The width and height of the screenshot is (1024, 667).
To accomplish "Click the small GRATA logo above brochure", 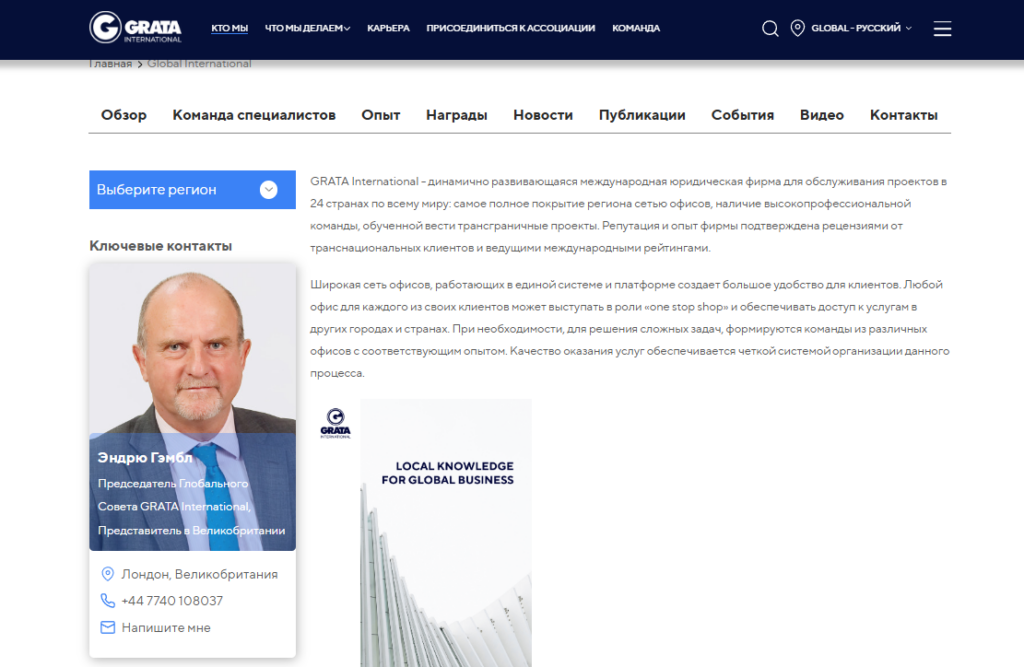I will 335,423.
